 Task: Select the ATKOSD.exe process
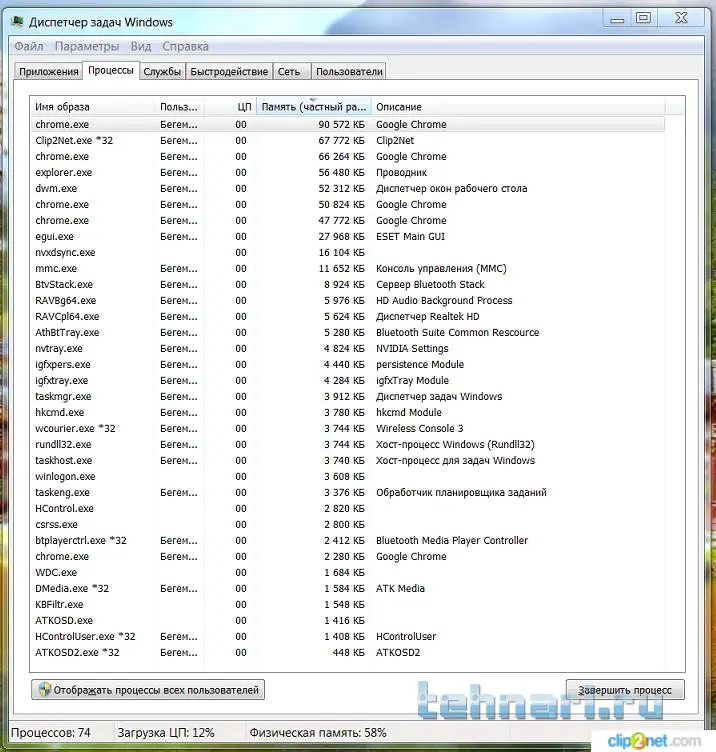click(347, 621)
